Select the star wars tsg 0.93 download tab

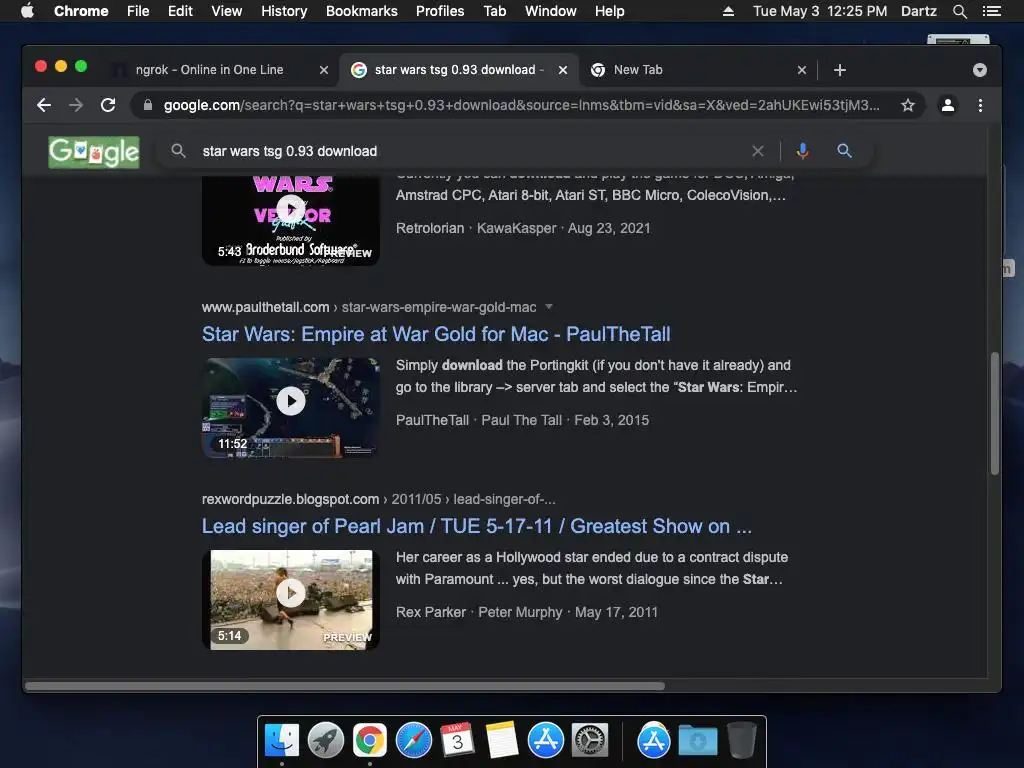click(457, 70)
